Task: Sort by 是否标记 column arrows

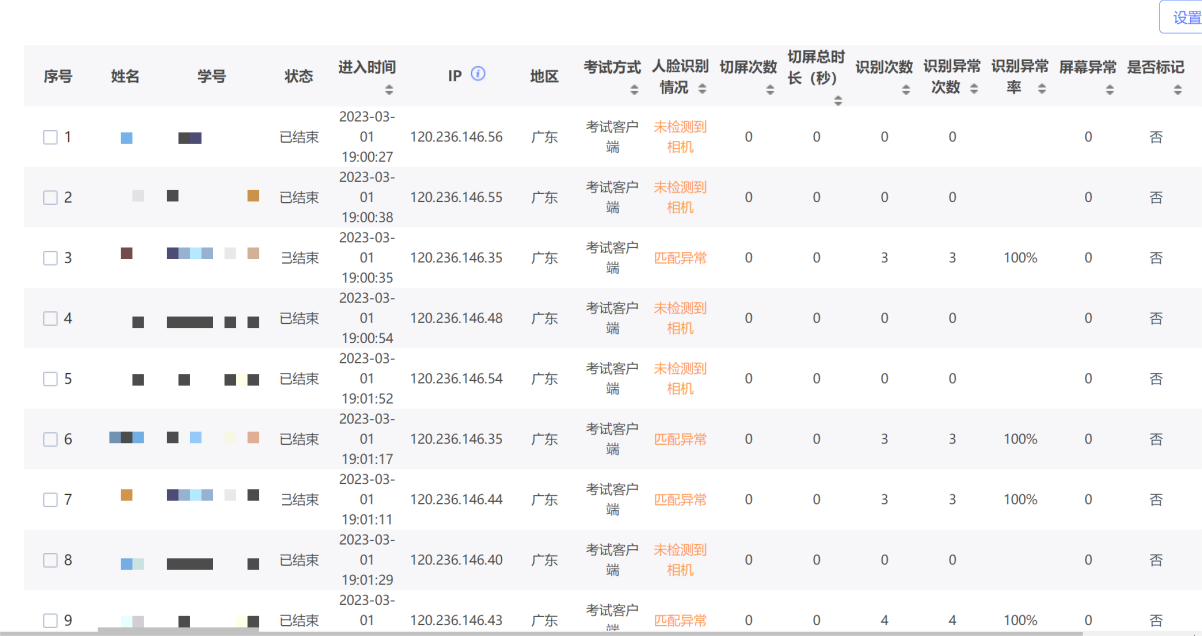Action: click(x=1178, y=90)
